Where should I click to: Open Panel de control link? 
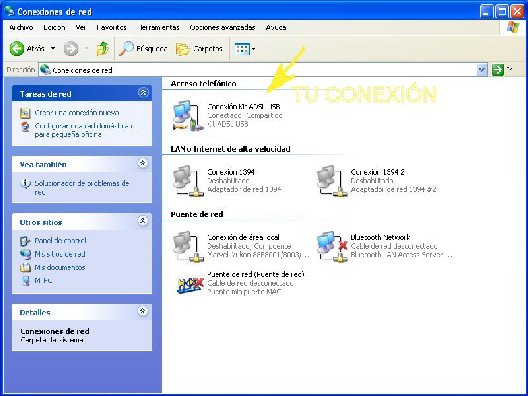[x=60, y=240]
